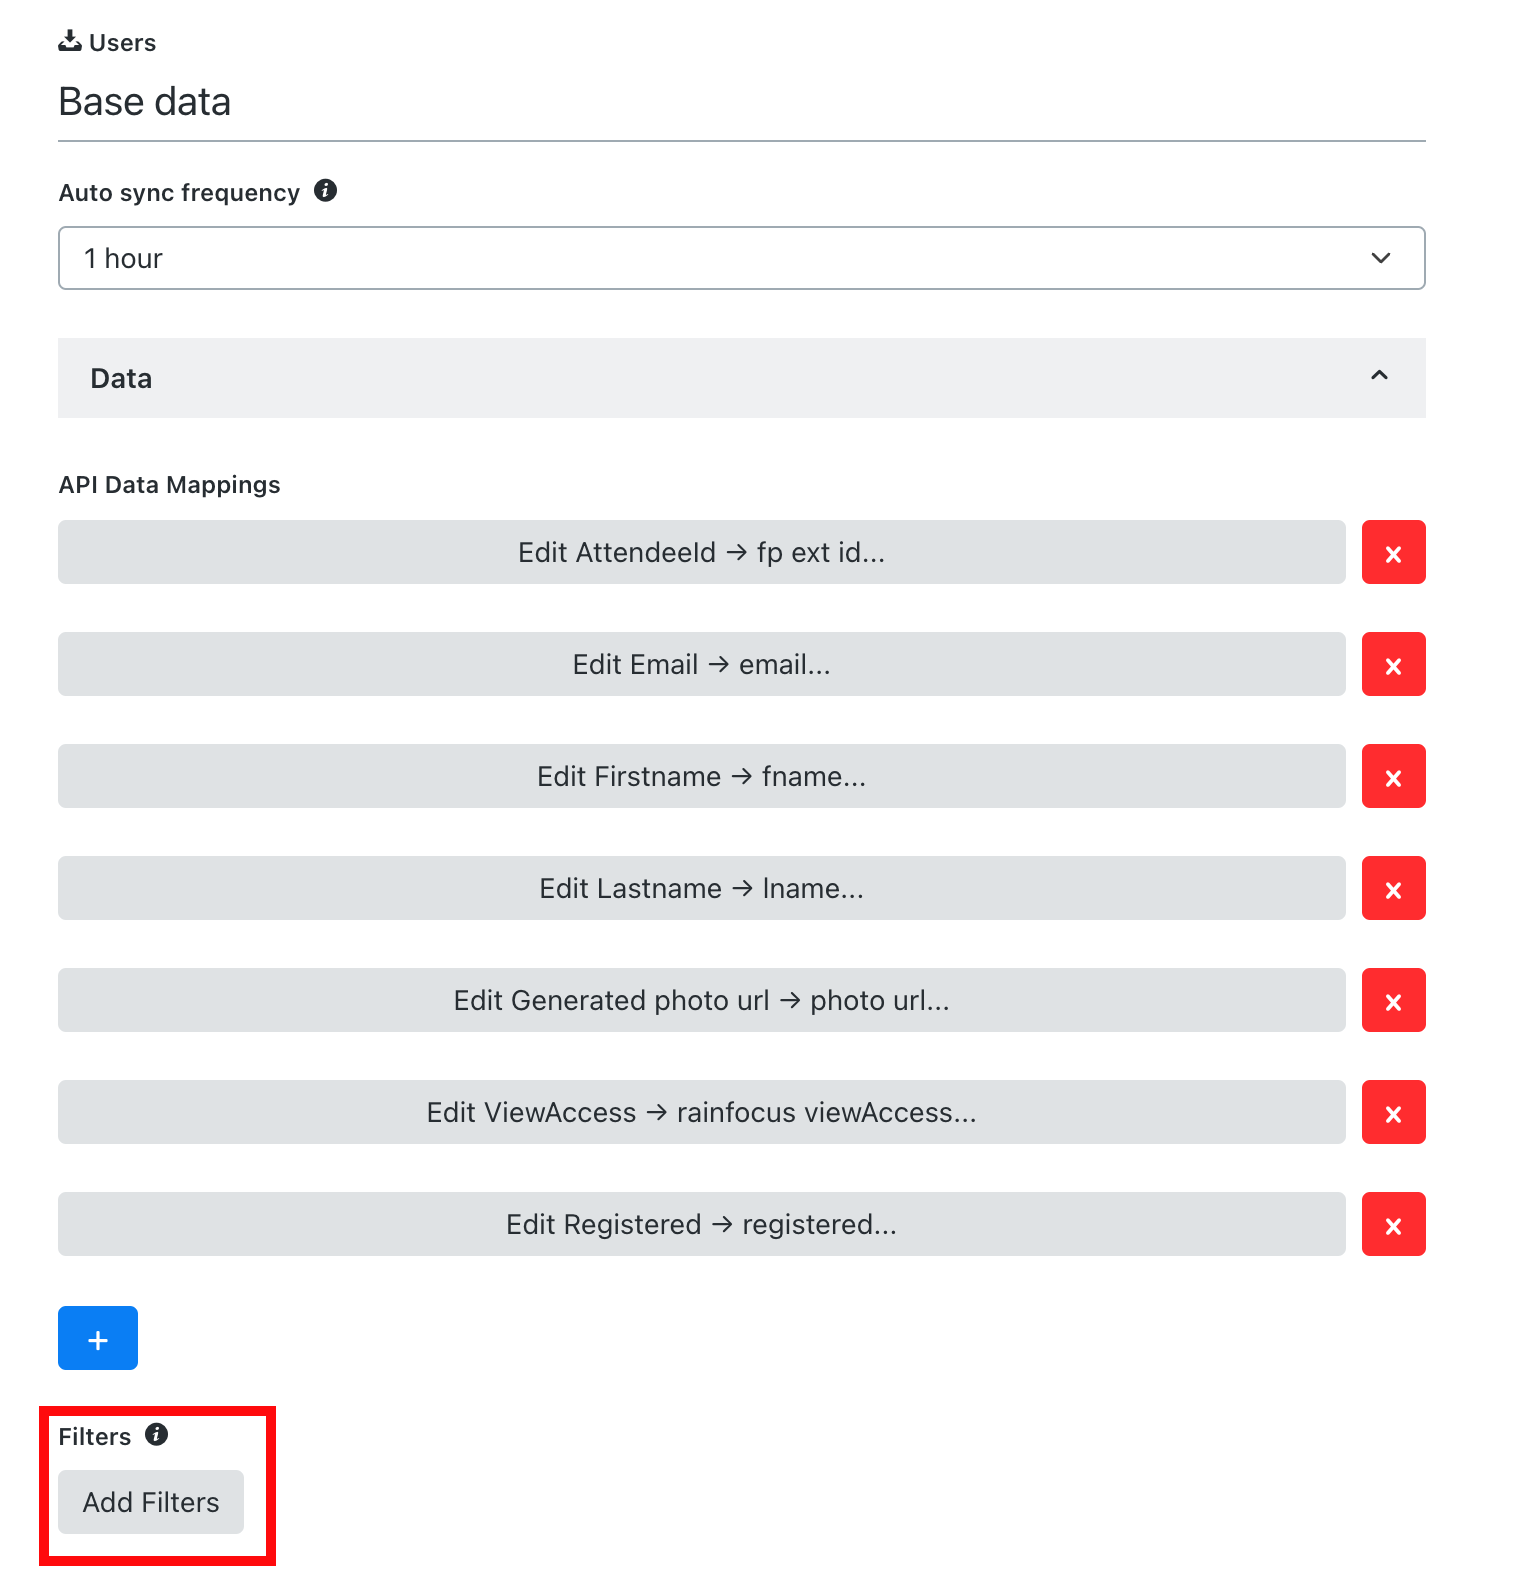Viewport: 1514px width, 1582px height.
Task: Open the Auto sync frequency dropdown
Action: click(741, 258)
